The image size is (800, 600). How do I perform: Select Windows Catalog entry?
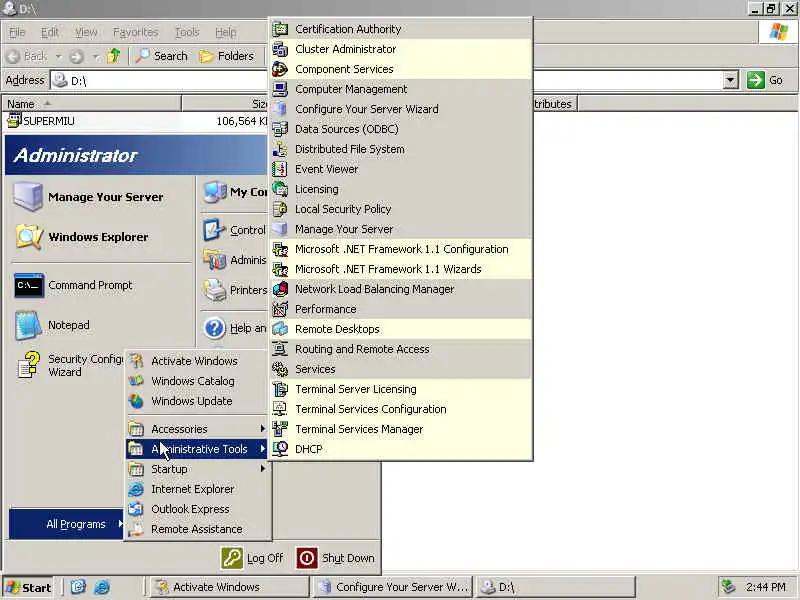point(197,381)
